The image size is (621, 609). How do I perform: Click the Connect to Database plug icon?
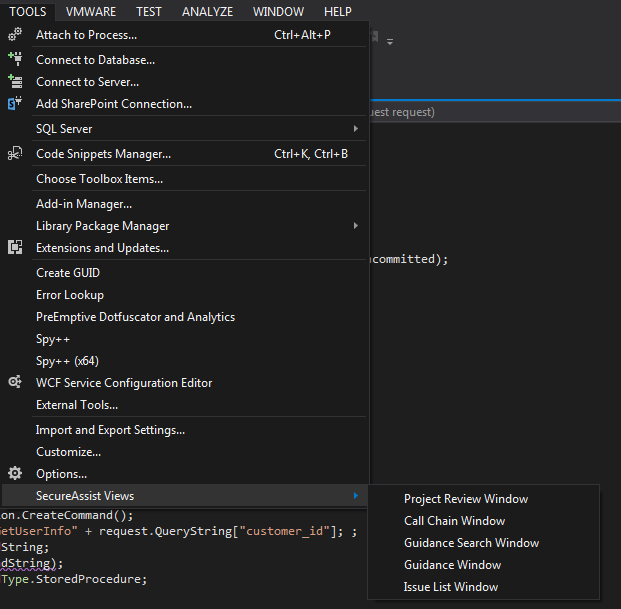(15, 59)
